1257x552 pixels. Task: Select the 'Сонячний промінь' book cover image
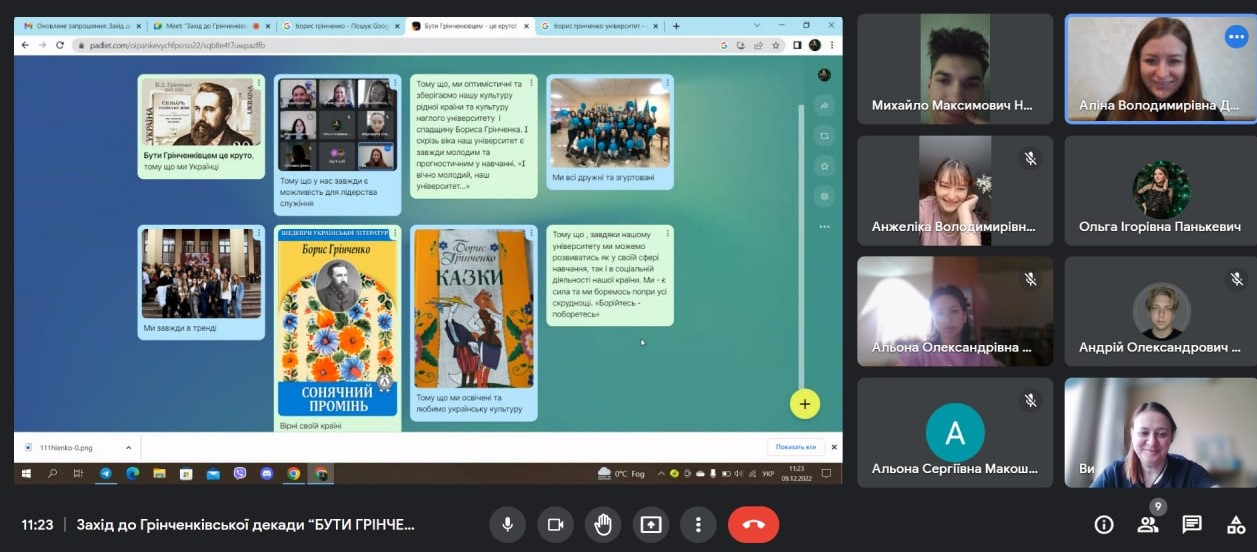(x=337, y=326)
